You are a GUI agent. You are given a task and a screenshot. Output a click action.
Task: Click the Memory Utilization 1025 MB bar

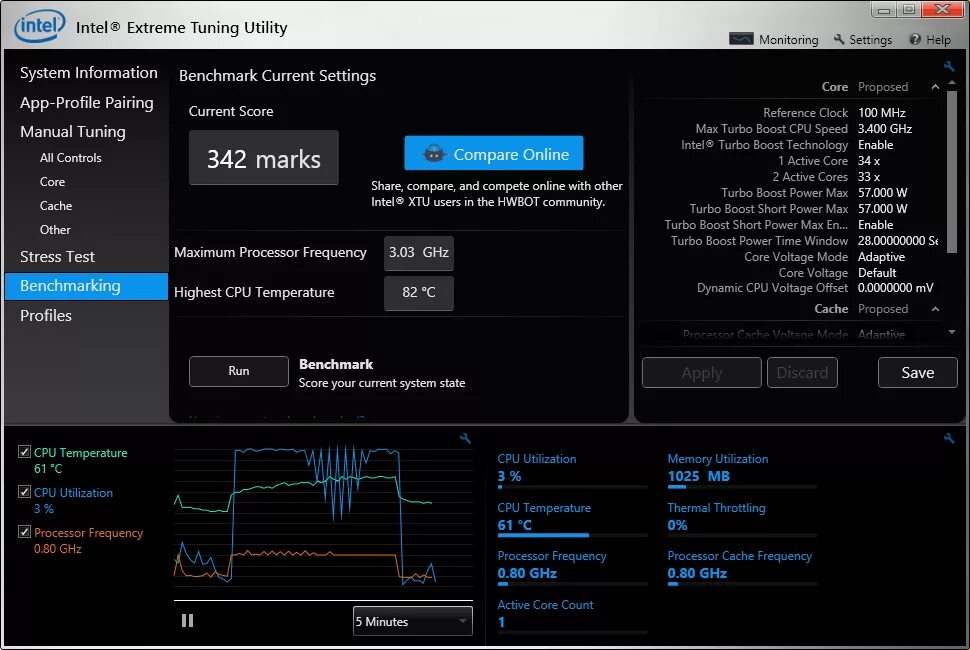point(742,487)
